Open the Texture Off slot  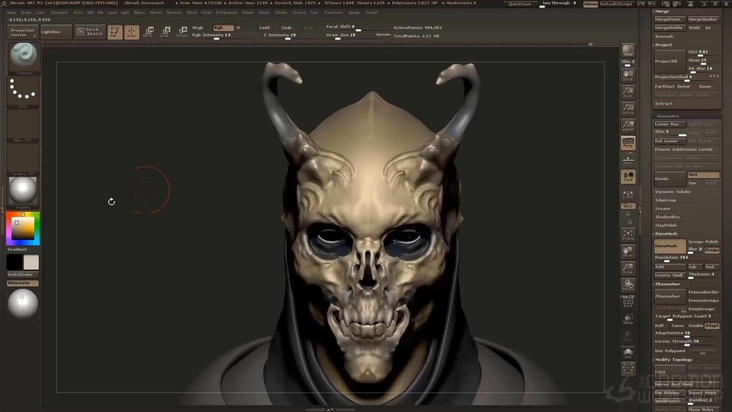tap(23, 159)
